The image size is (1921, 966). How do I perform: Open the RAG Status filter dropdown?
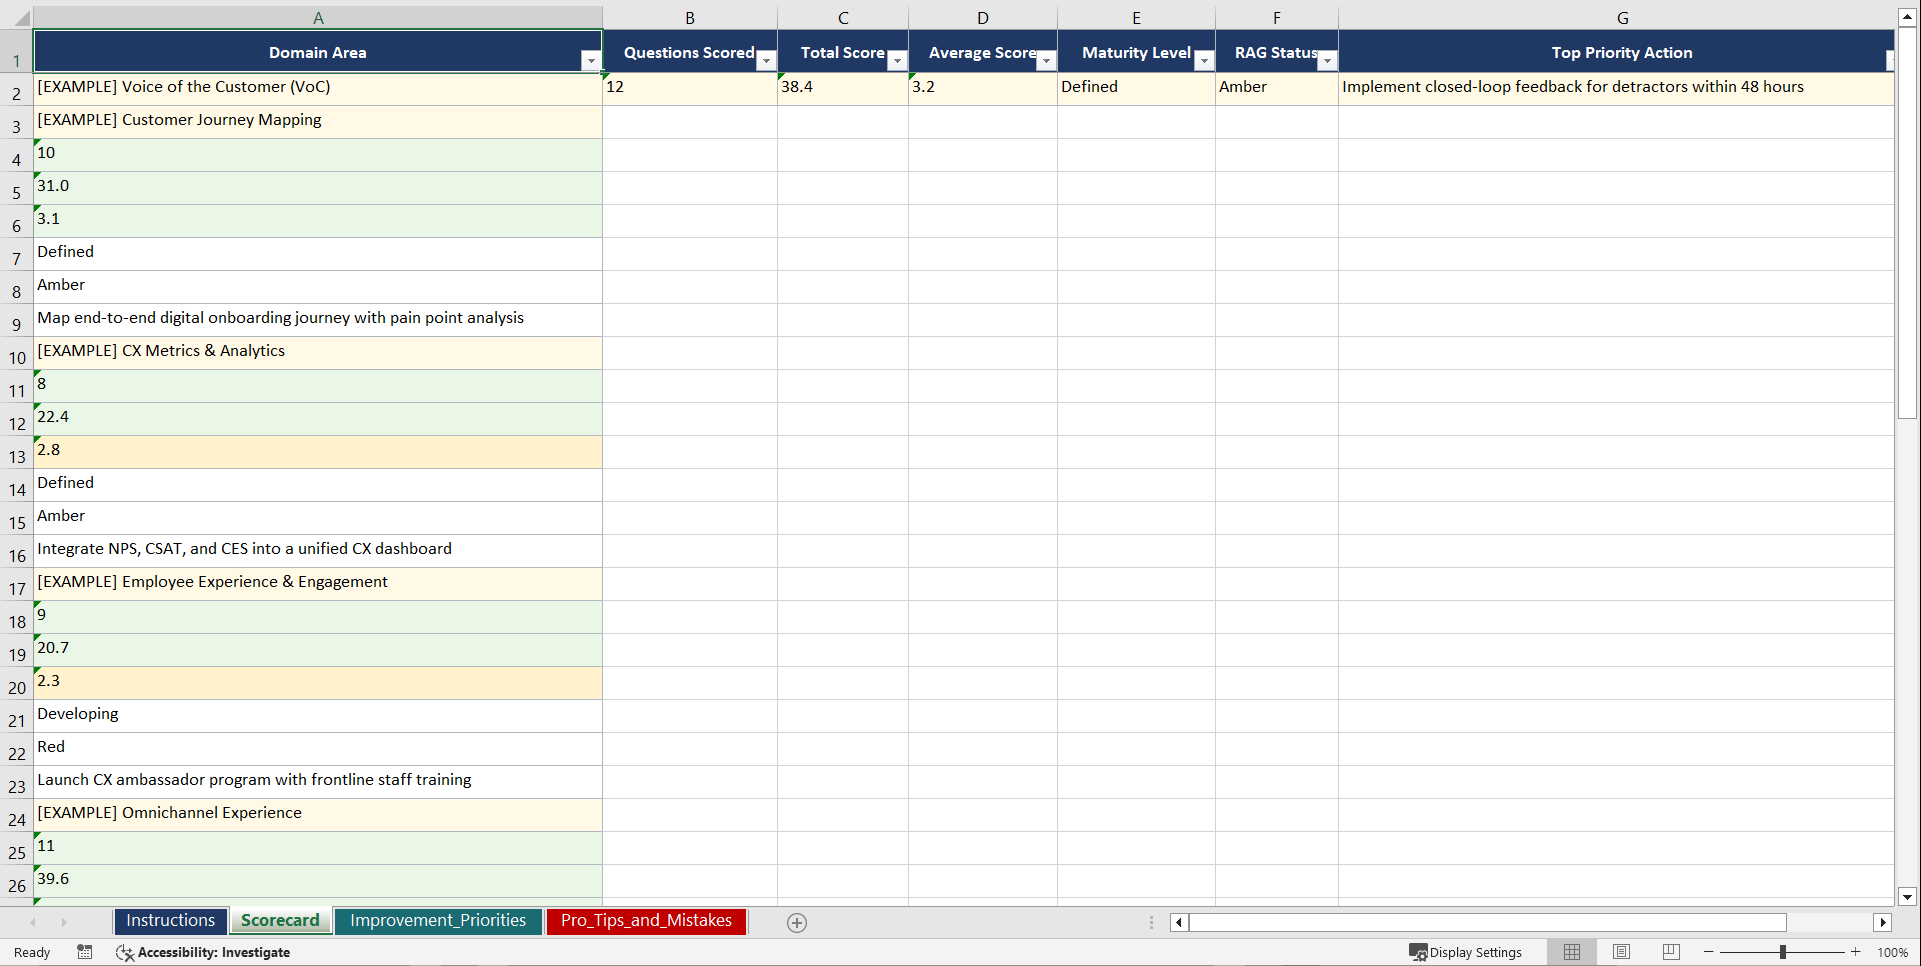[x=1327, y=61]
